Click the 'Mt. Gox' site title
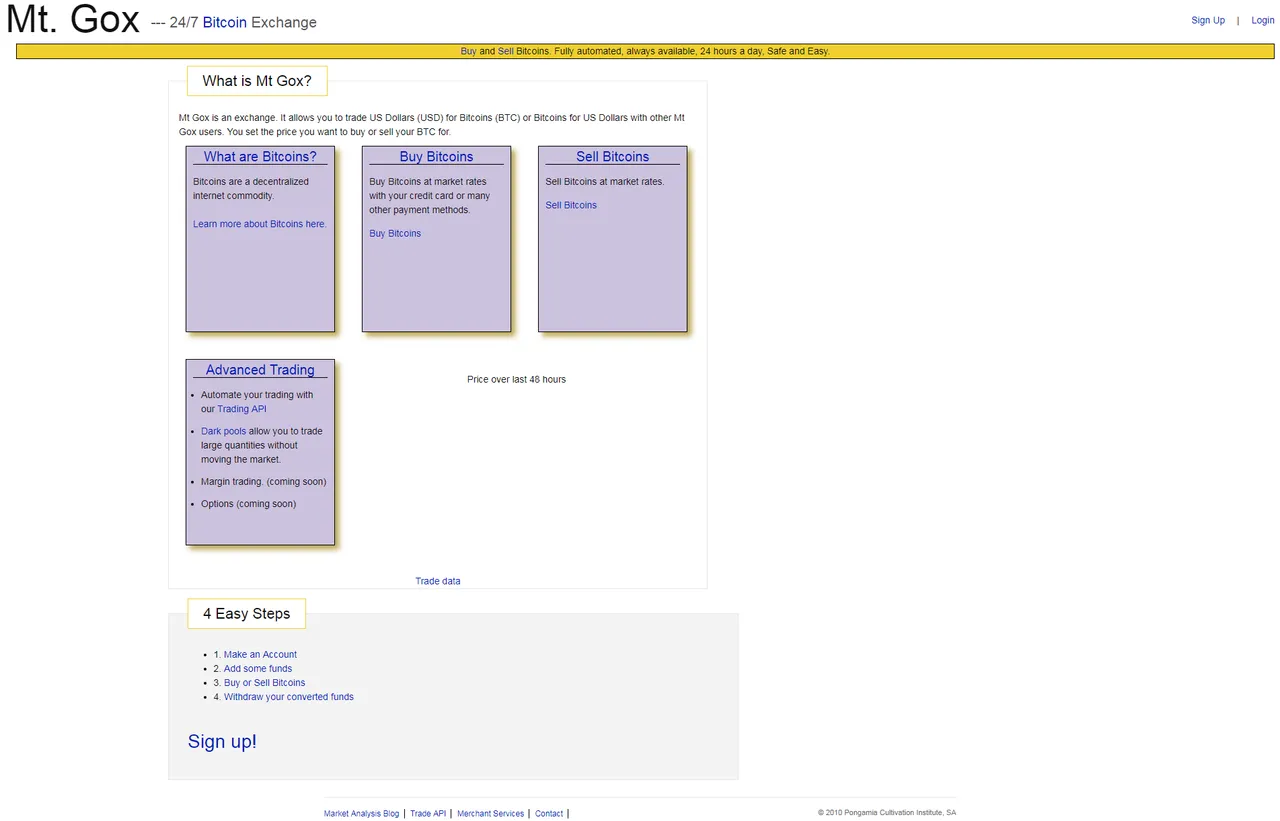This screenshot has width=1280, height=821. click(73, 19)
